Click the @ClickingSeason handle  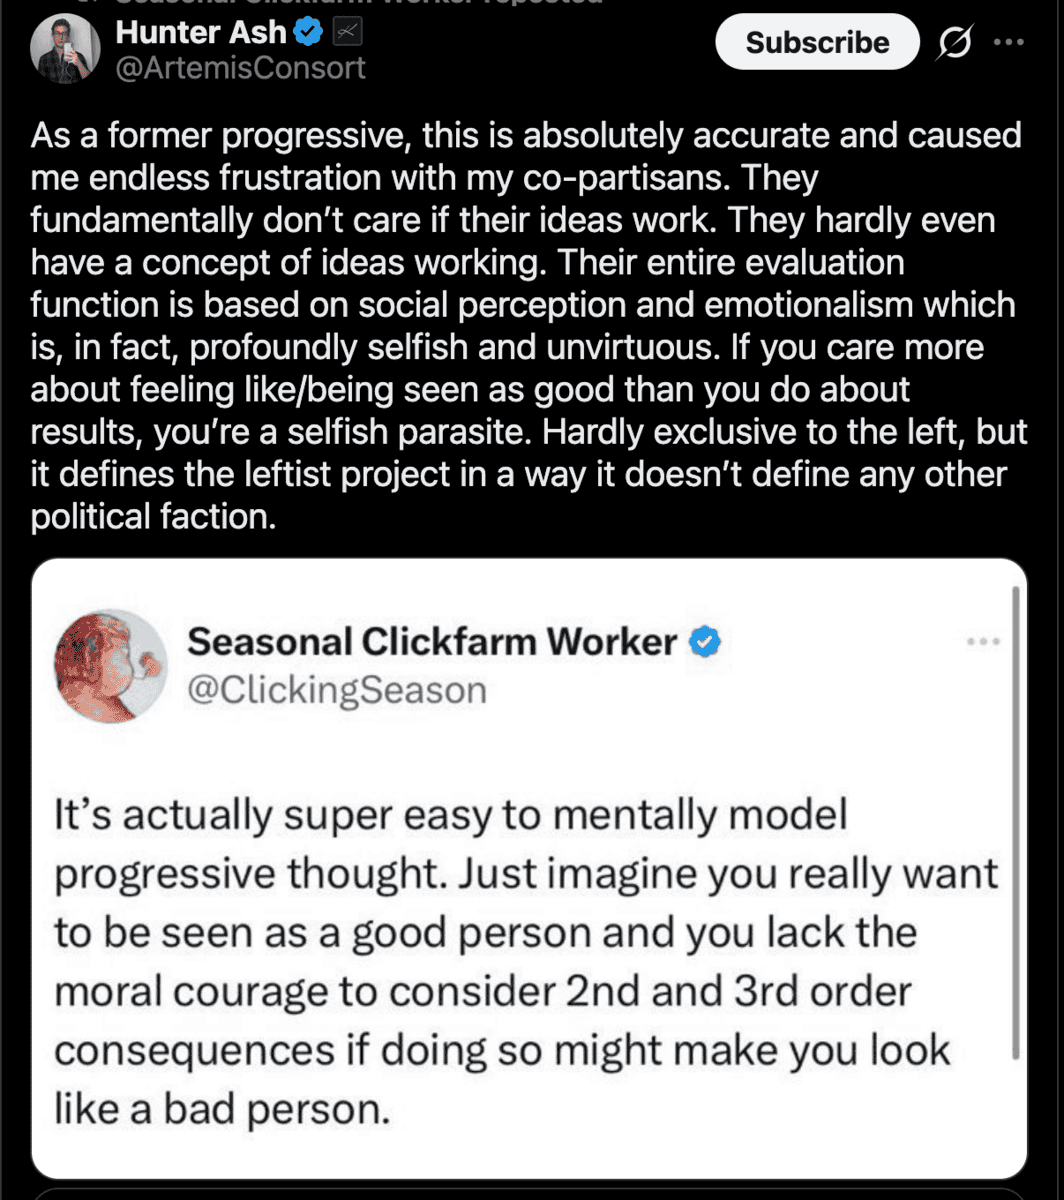click(x=337, y=690)
